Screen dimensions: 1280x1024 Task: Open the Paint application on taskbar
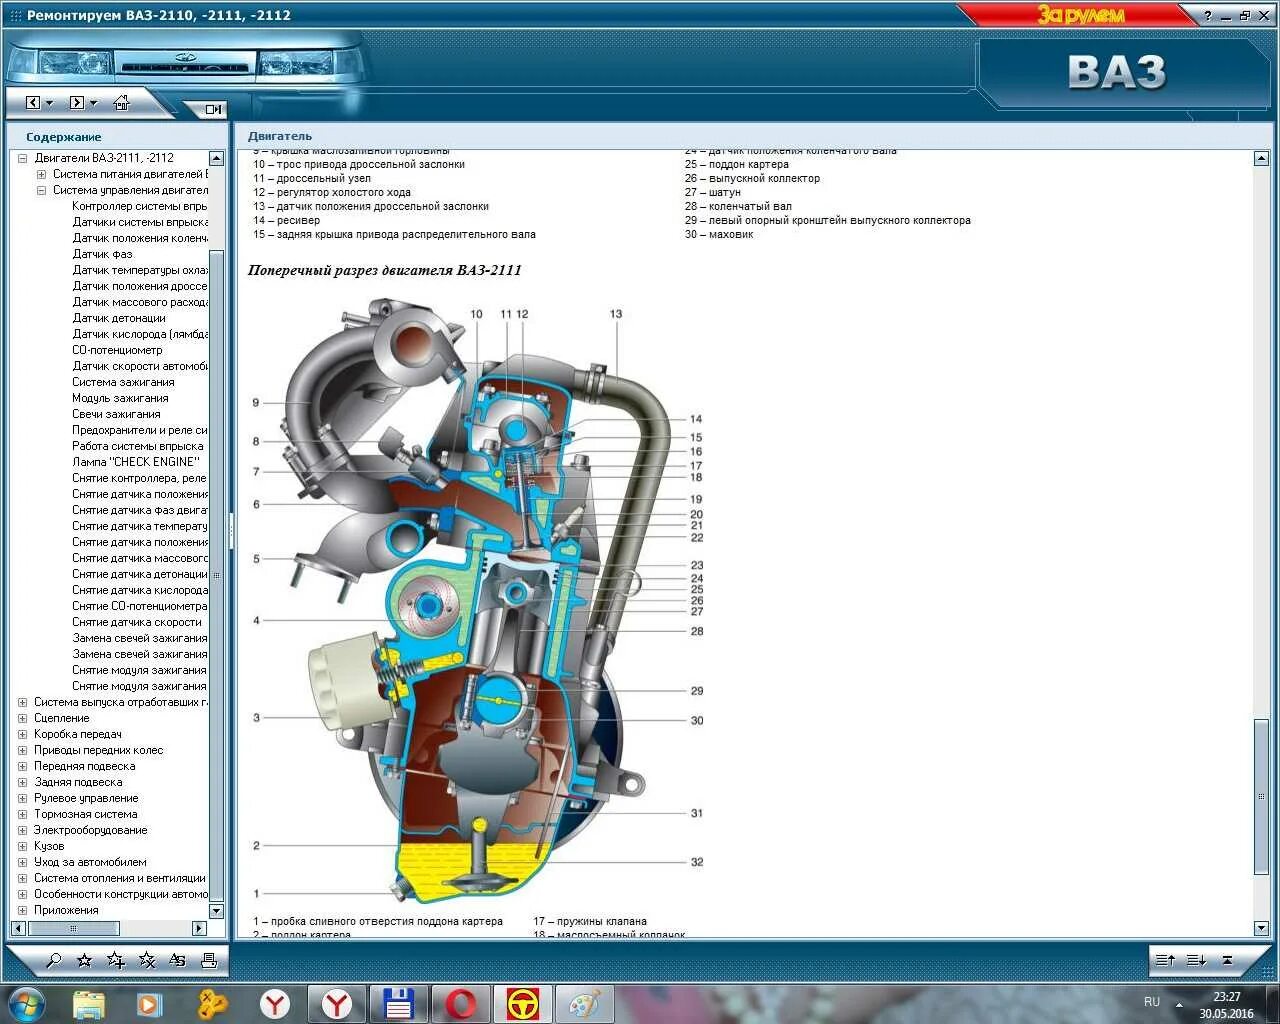[584, 1003]
